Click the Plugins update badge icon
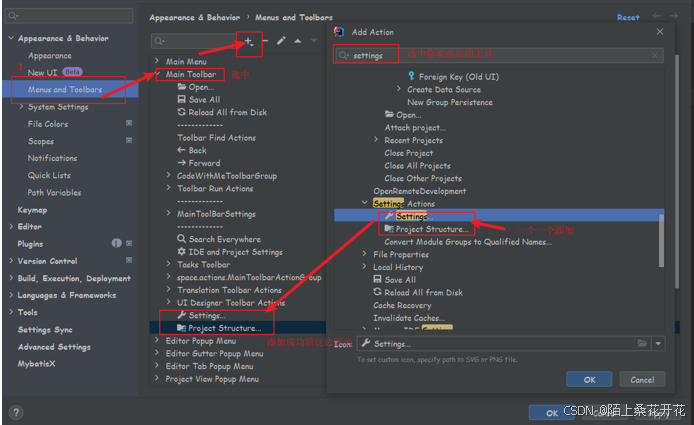Image resolution: width=694 pixels, height=425 pixels. (116, 243)
